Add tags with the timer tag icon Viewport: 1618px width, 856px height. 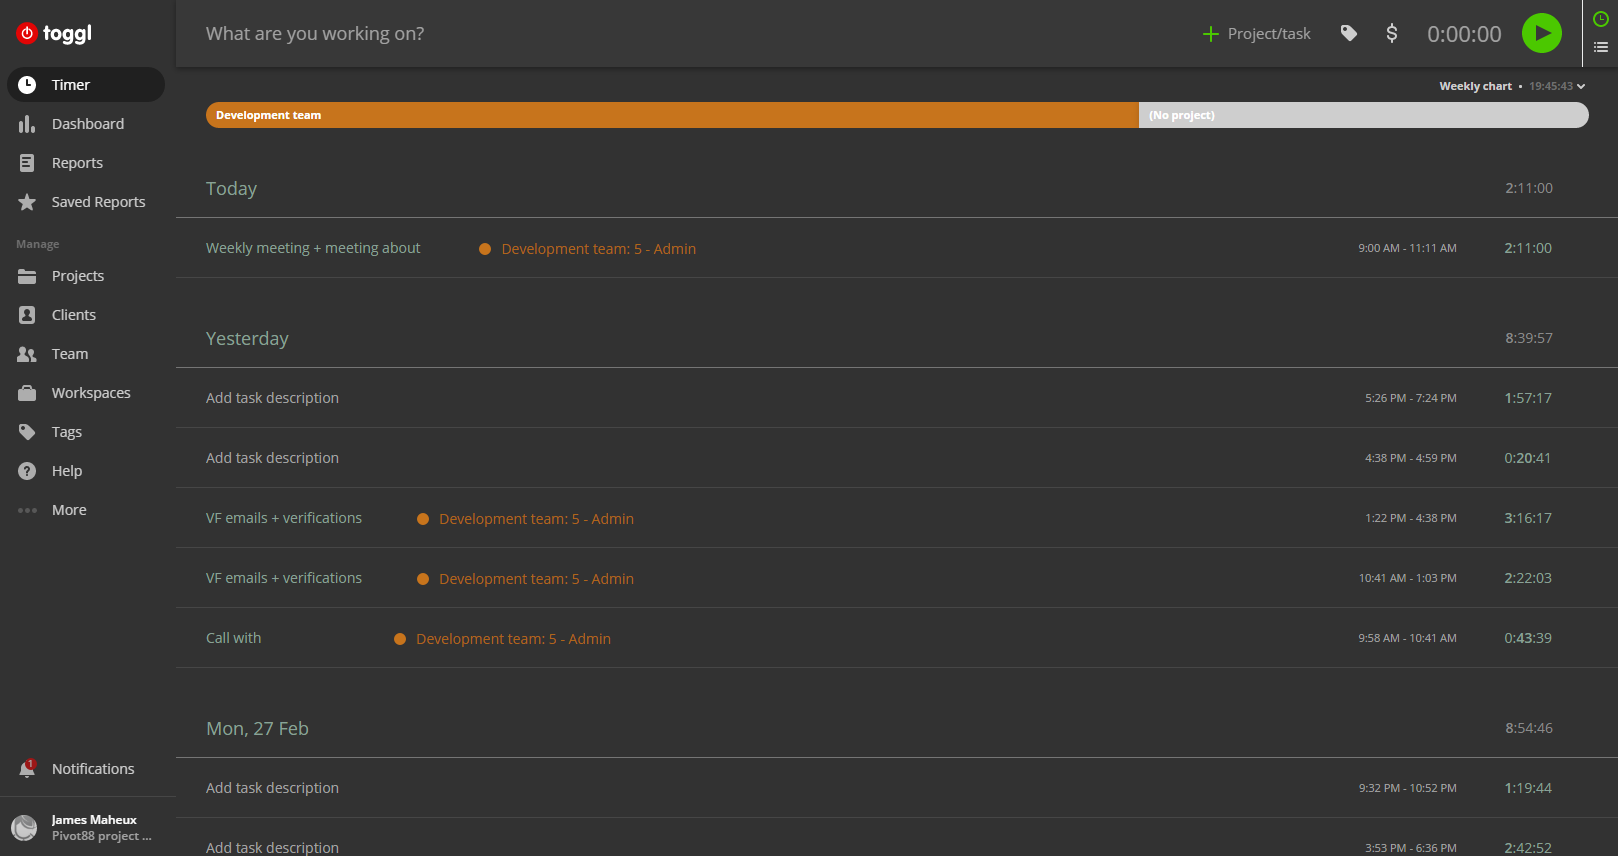(1349, 33)
